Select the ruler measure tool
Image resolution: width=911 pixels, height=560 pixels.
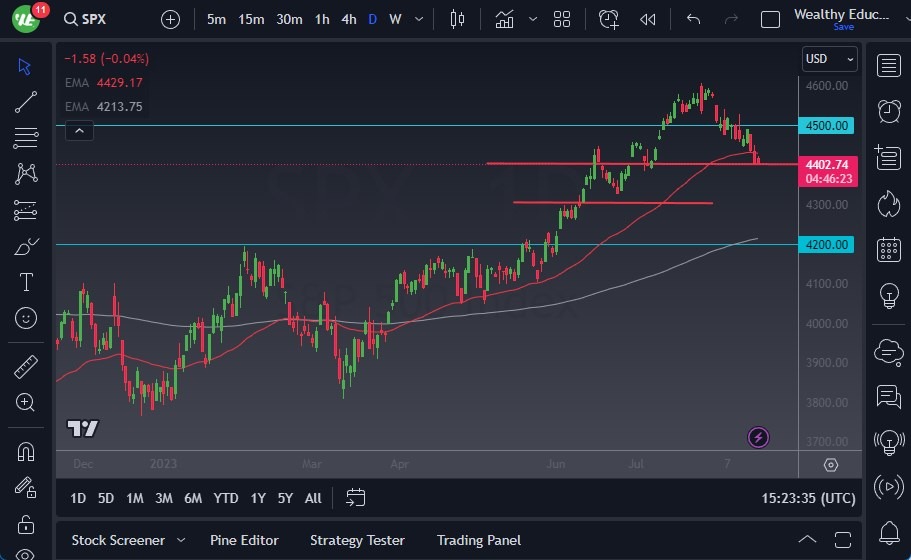26,367
